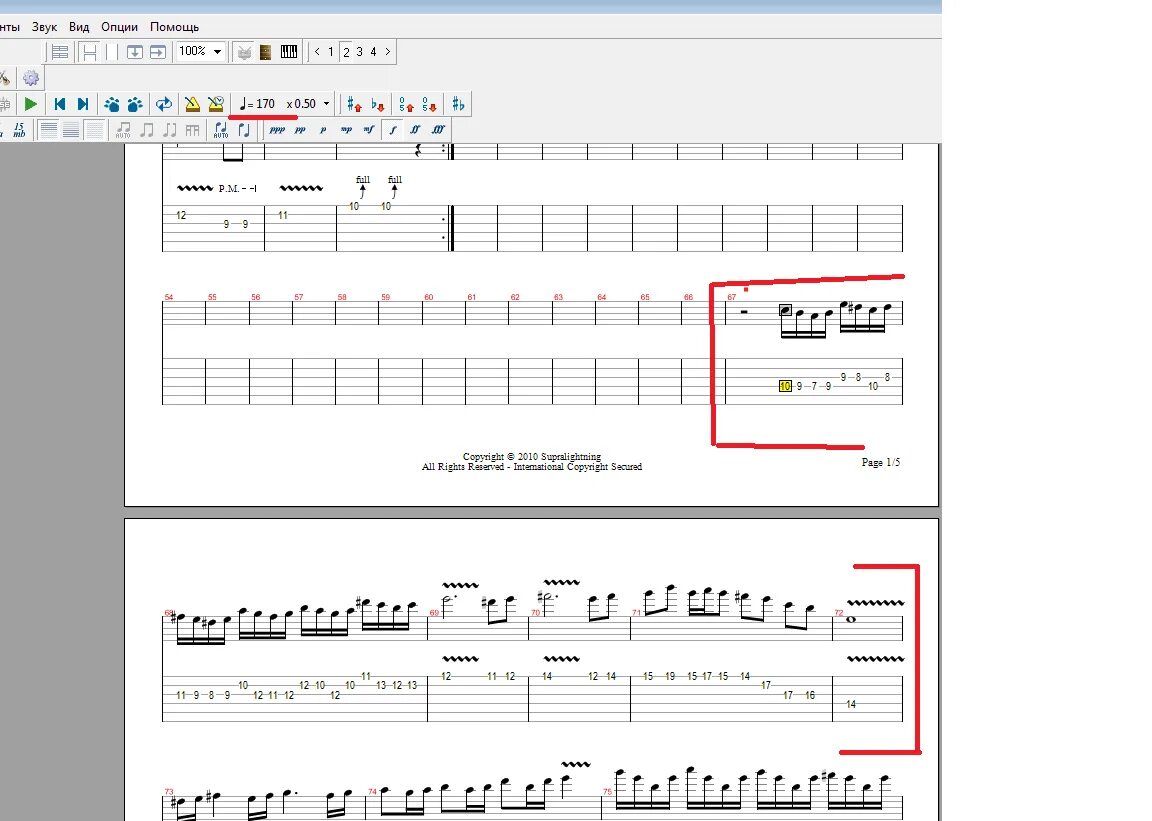Click the whole note in bar 72
The width and height of the screenshot is (1152, 821).
(x=851, y=619)
